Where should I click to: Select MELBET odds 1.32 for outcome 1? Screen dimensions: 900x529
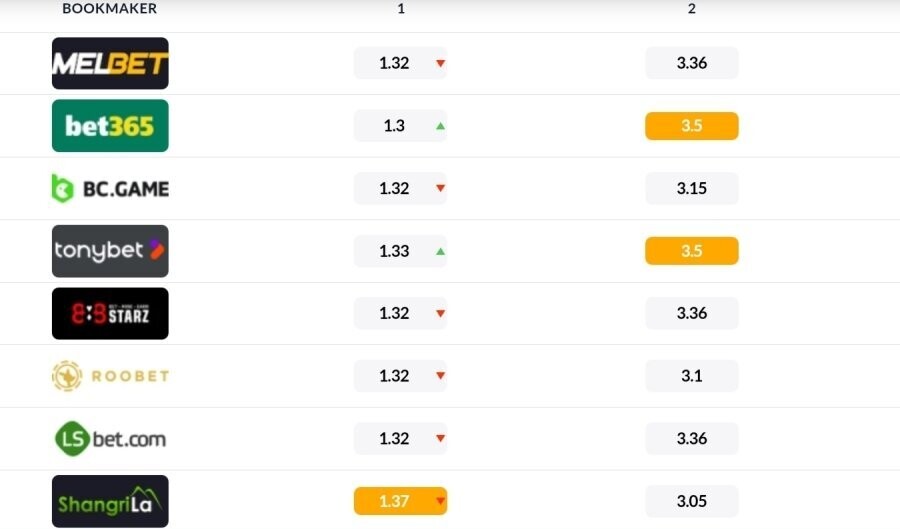tap(400, 63)
